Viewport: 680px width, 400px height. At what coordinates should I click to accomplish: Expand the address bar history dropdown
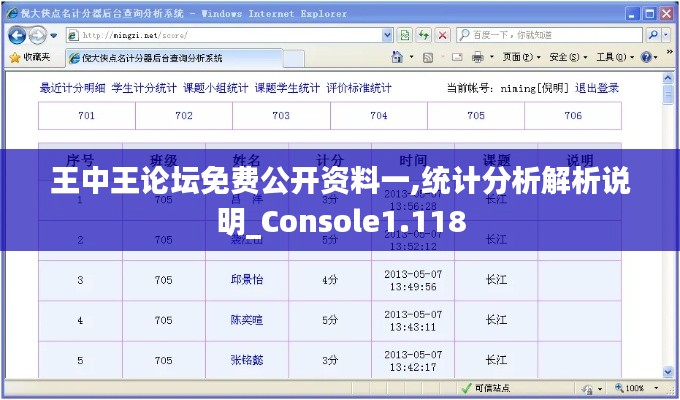(388, 35)
